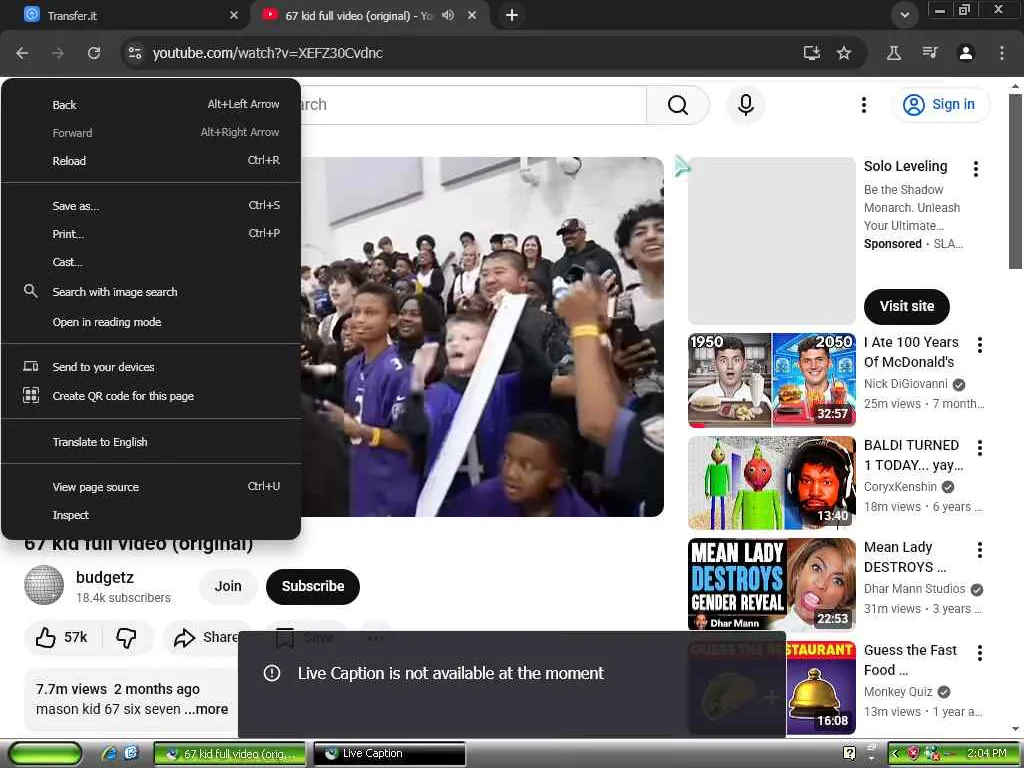Switch to Live Caption taskbar window
This screenshot has height=768, width=1024.
pyautogui.click(x=389, y=754)
